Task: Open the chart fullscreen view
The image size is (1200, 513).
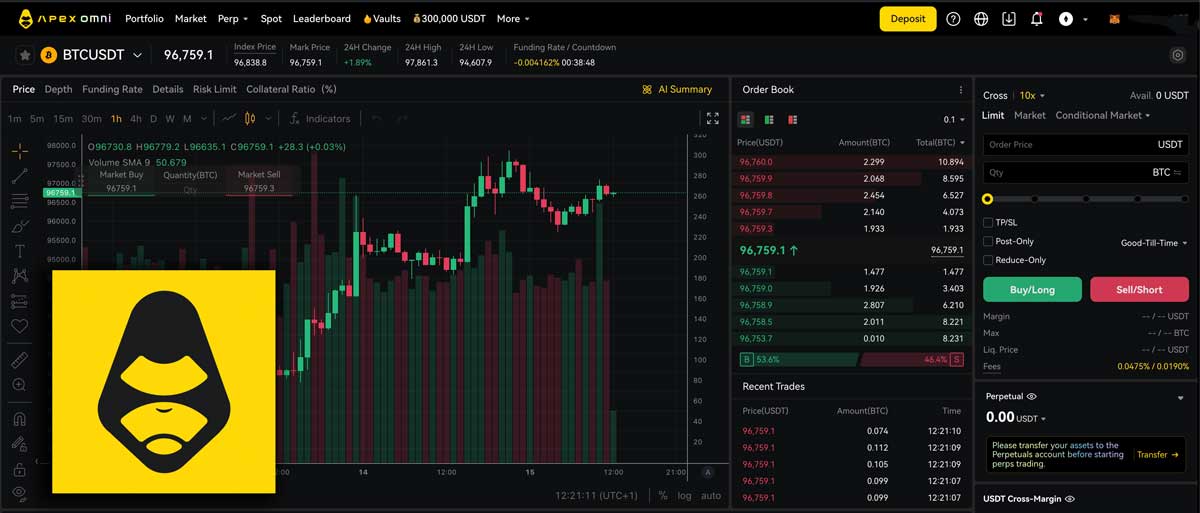Action: pyautogui.click(x=712, y=118)
